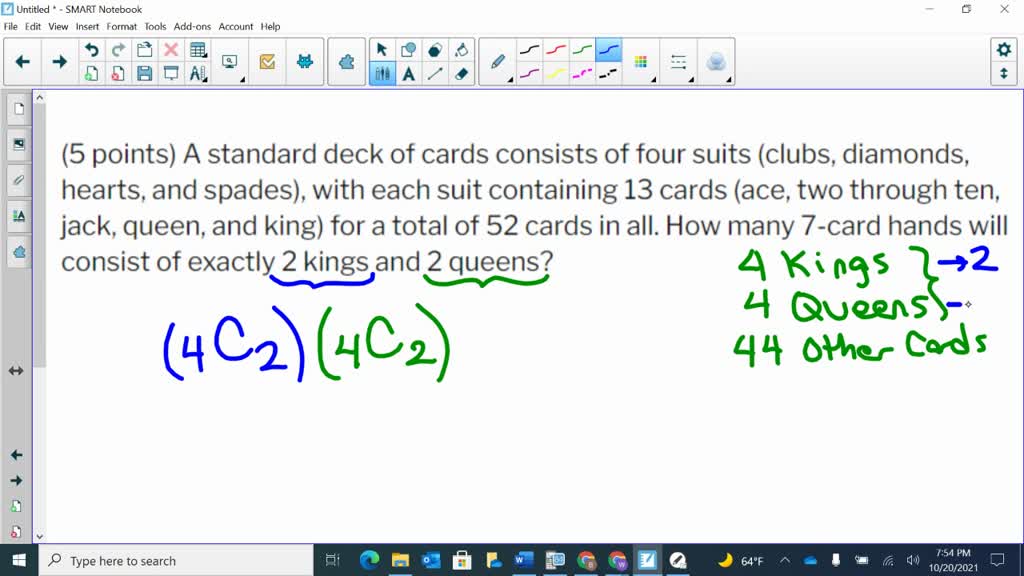Open the Add-ons puzzle sidebar tab
Image resolution: width=1024 pixels, height=576 pixels.
click(x=18, y=252)
